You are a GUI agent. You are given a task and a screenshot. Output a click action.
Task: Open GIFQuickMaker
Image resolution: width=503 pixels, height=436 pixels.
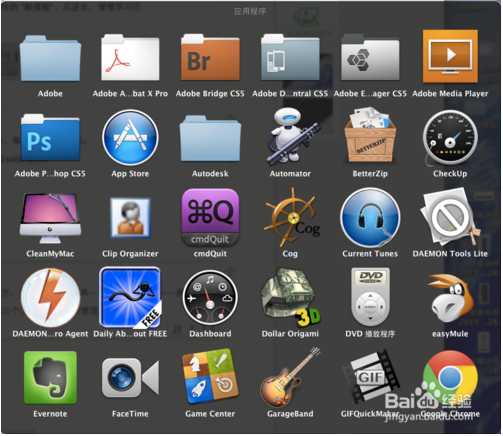click(x=371, y=377)
